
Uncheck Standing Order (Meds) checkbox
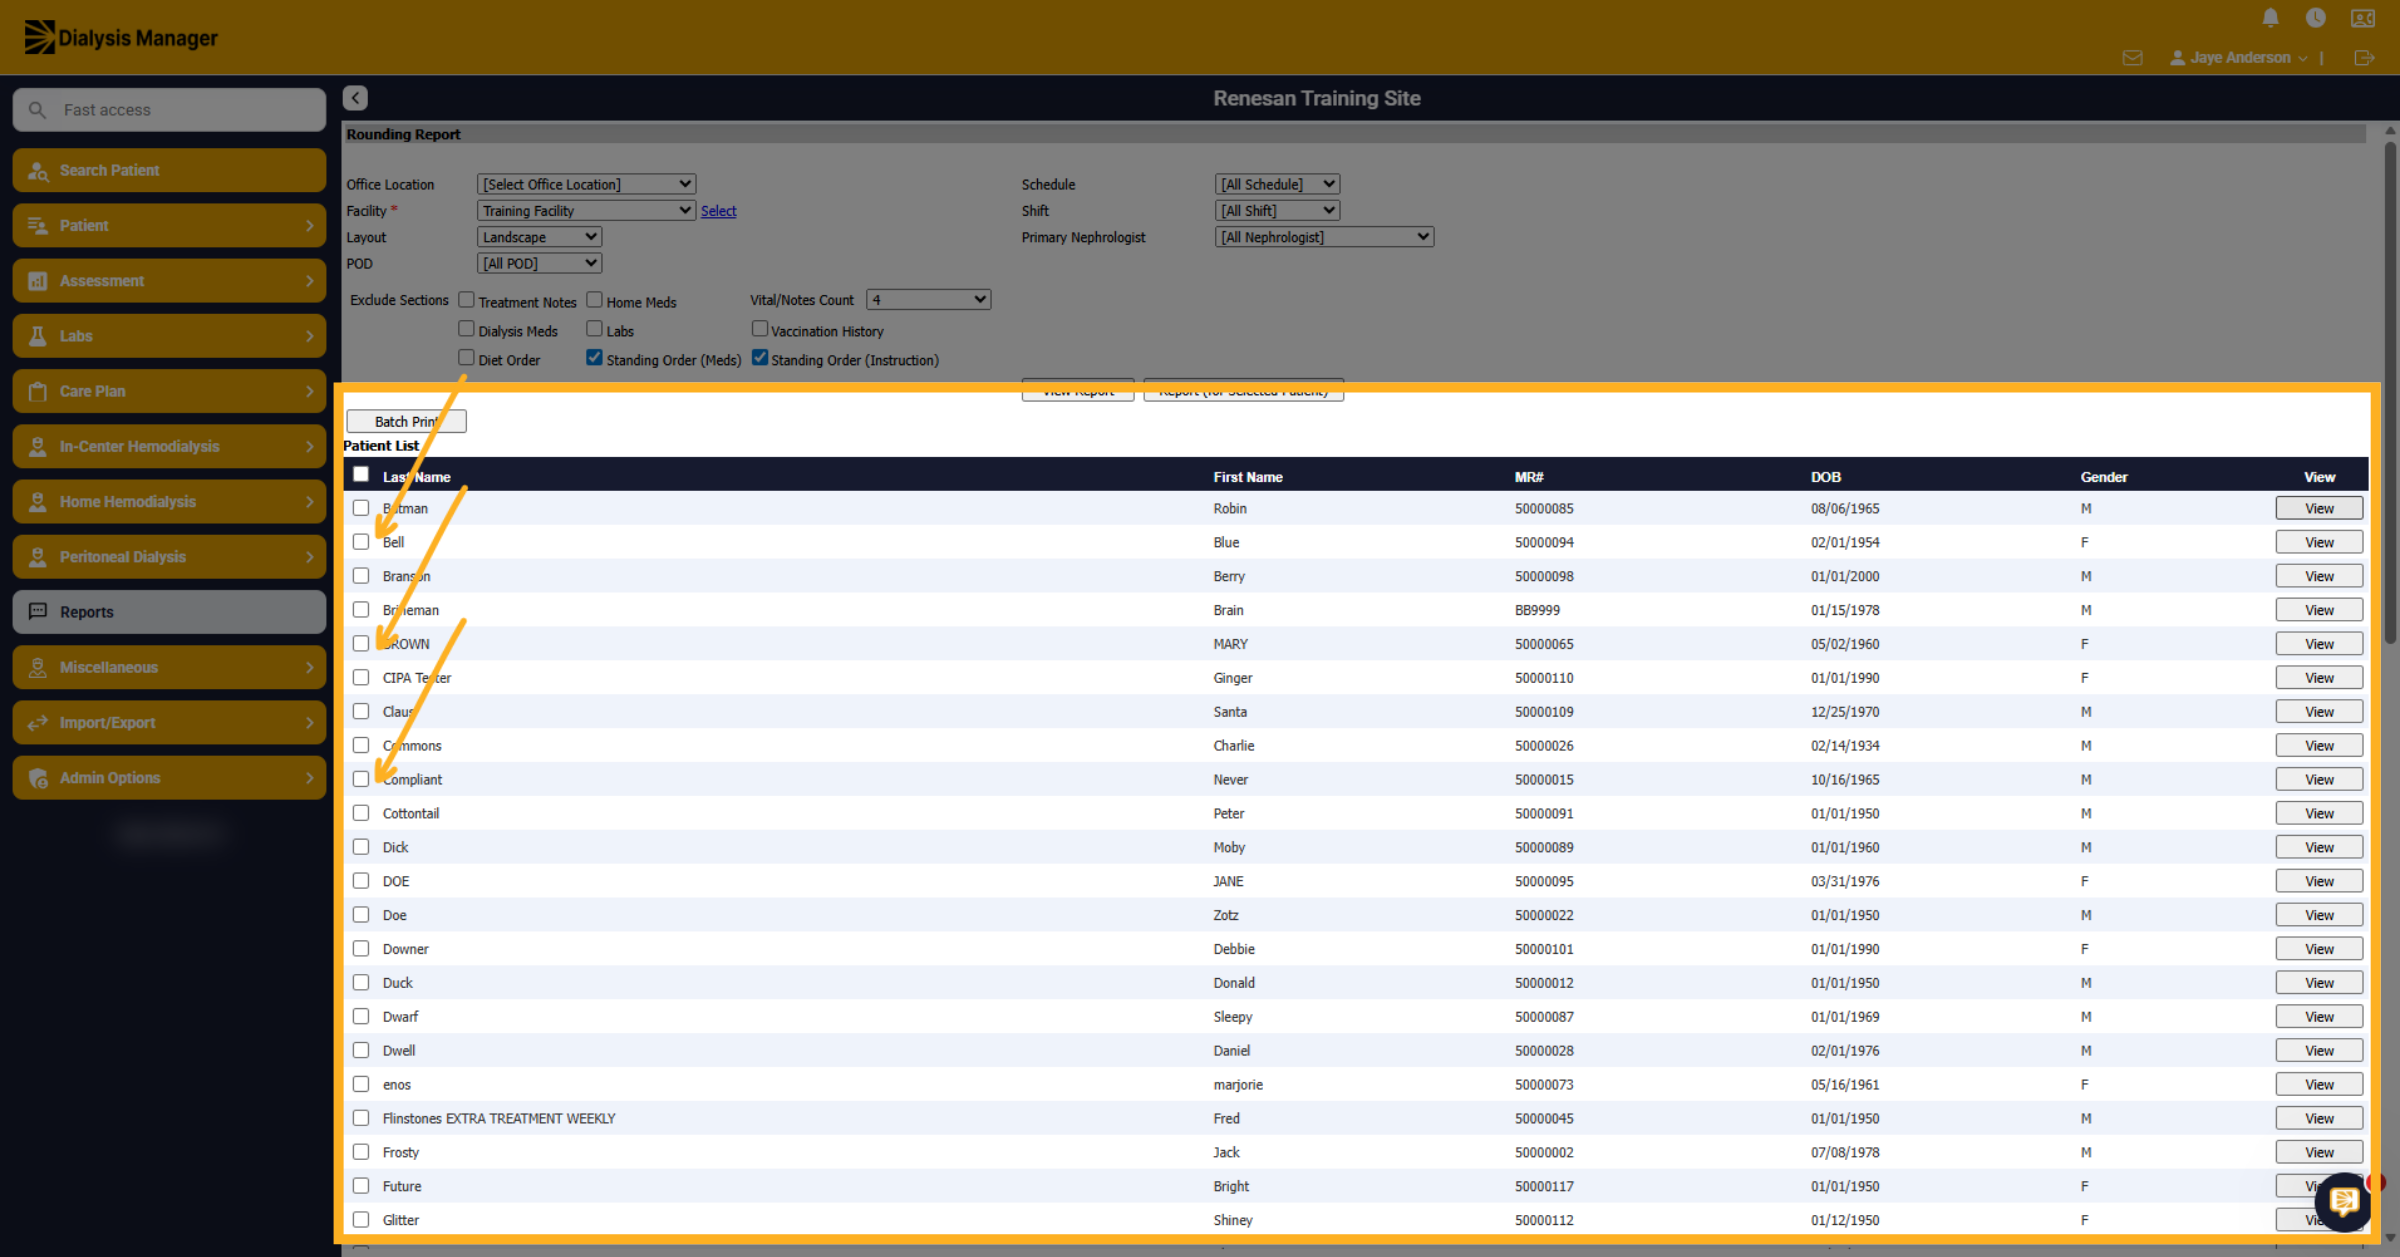(x=594, y=358)
